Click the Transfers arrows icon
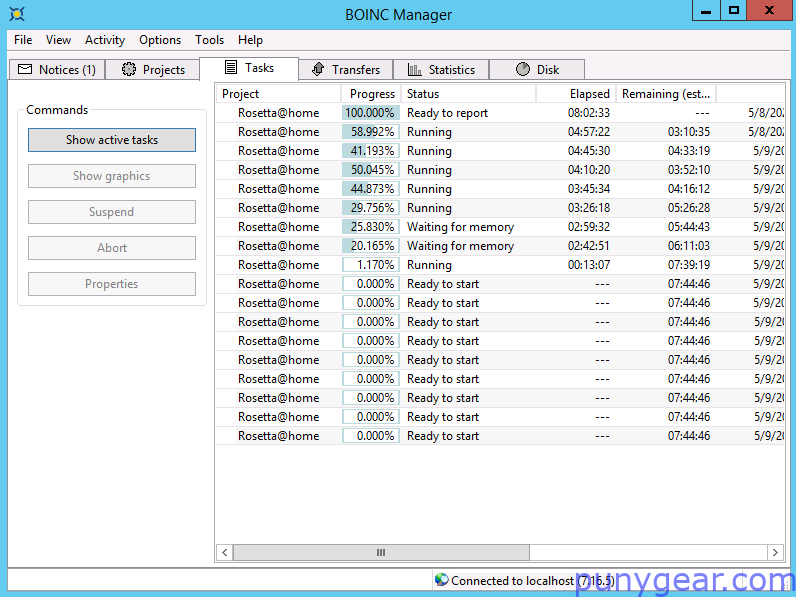 [318, 69]
